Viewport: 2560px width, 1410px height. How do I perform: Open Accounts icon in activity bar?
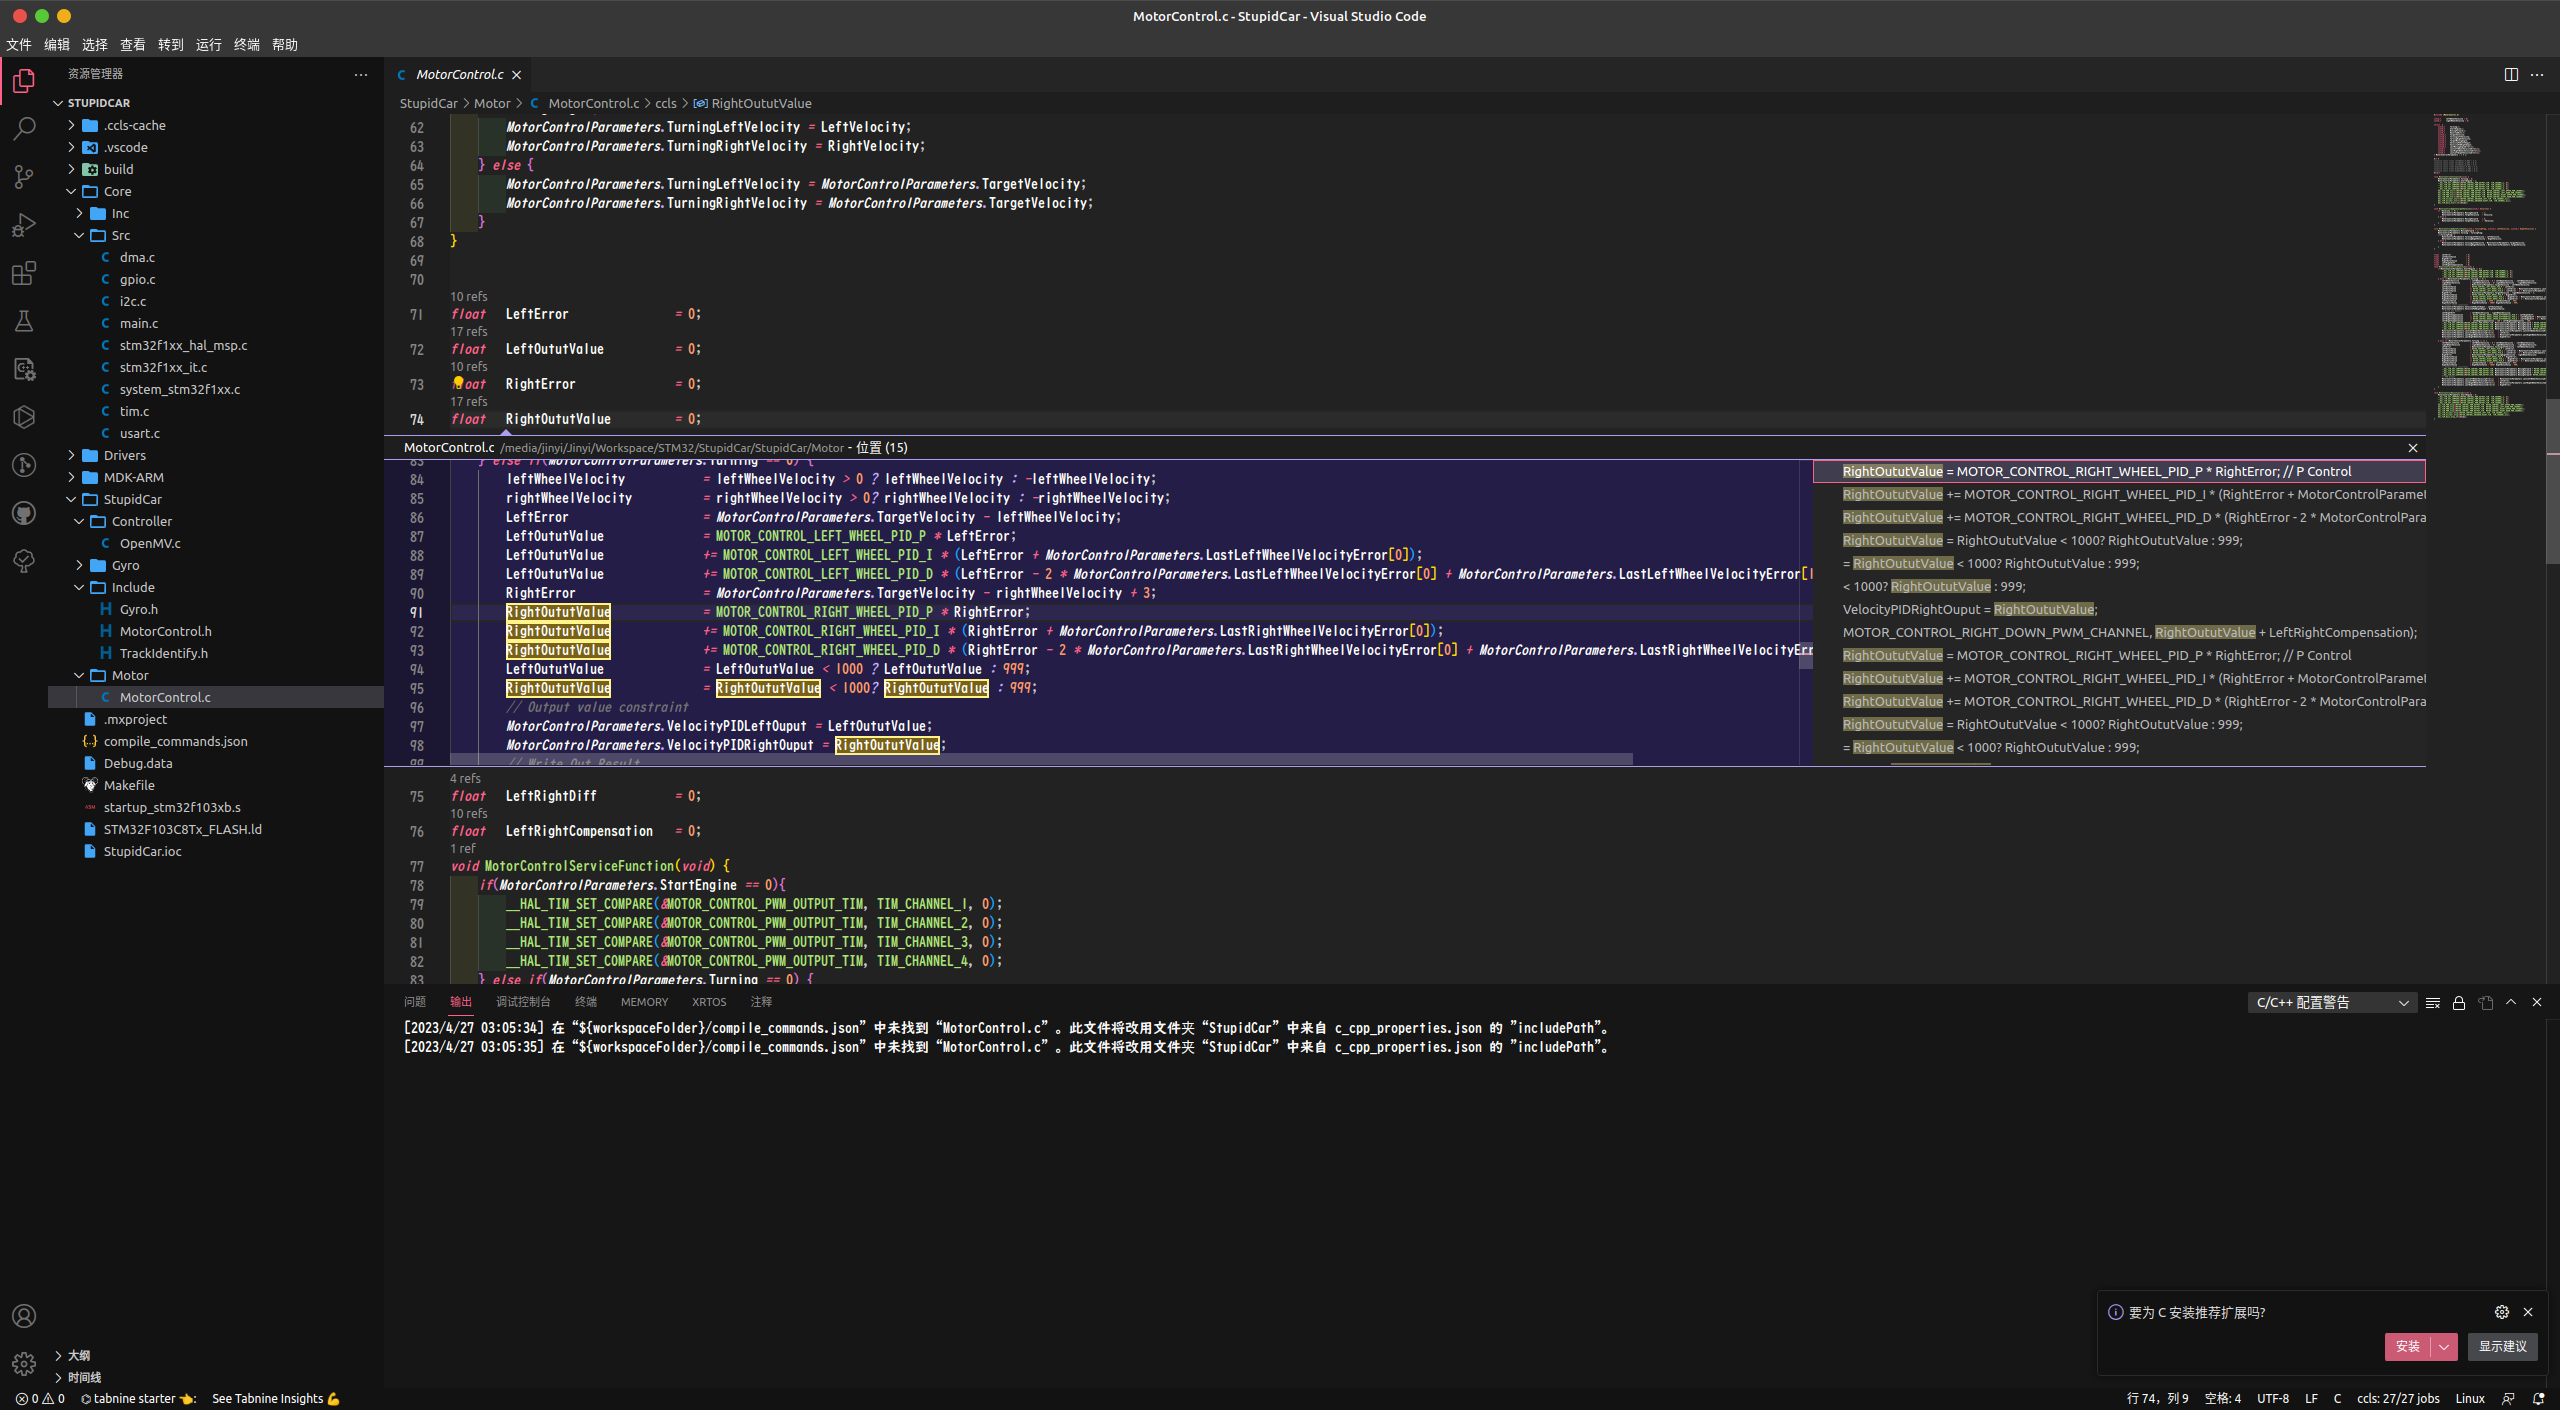click(24, 1316)
